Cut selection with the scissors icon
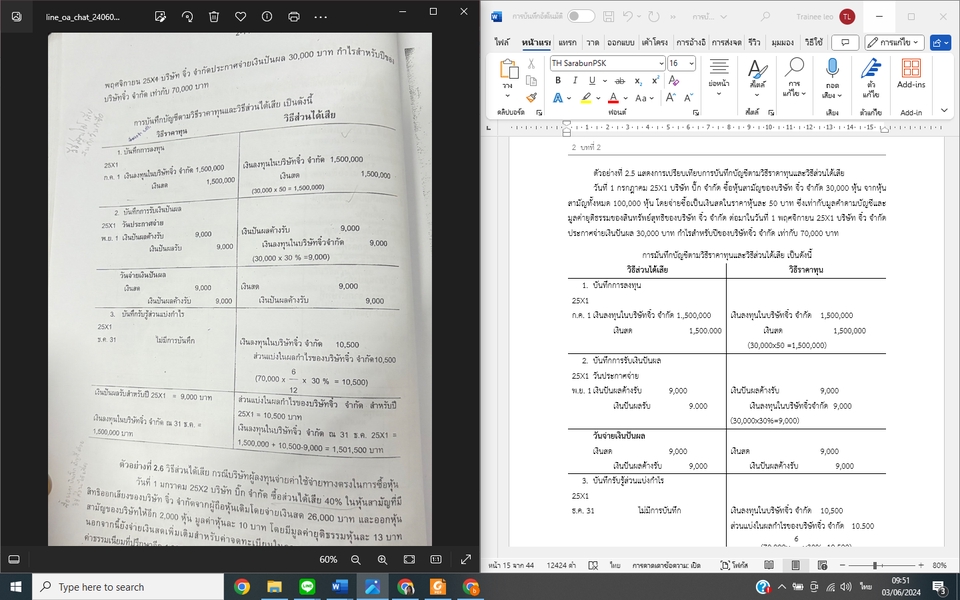Image resolution: width=960 pixels, height=600 pixels. 531,64
